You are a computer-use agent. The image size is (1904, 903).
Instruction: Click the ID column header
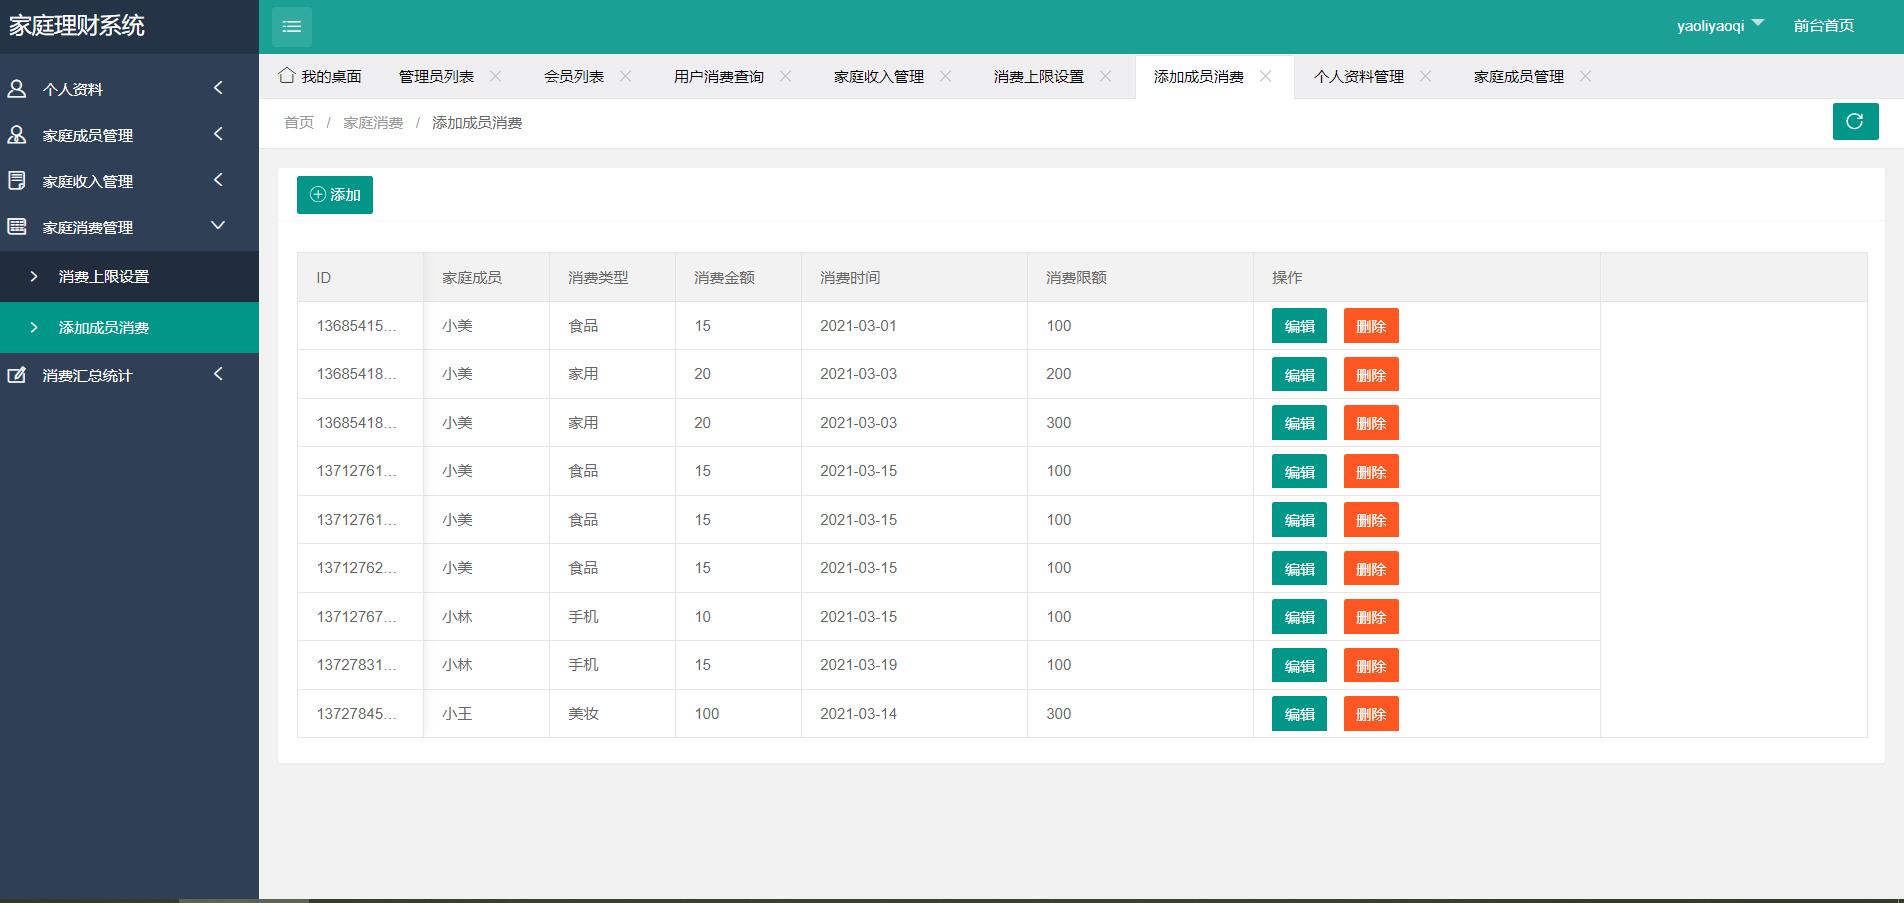360,277
